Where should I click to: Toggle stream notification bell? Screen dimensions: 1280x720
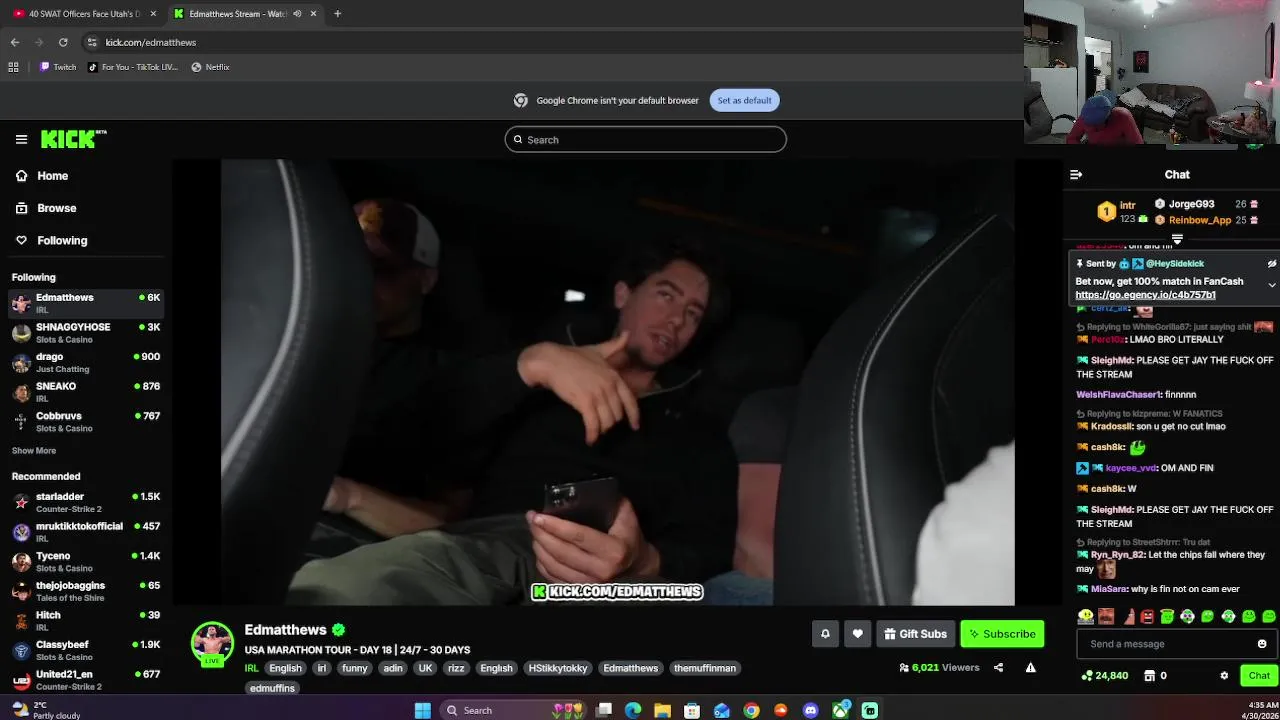[825, 634]
